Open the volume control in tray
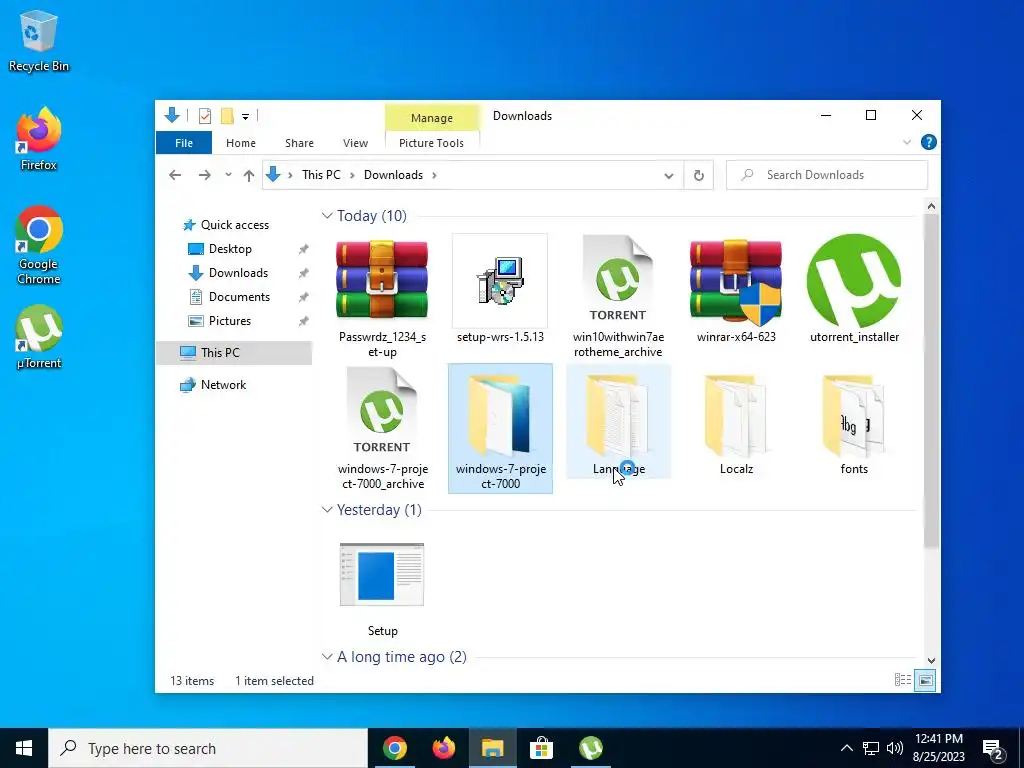This screenshot has width=1024, height=768. pos(895,748)
